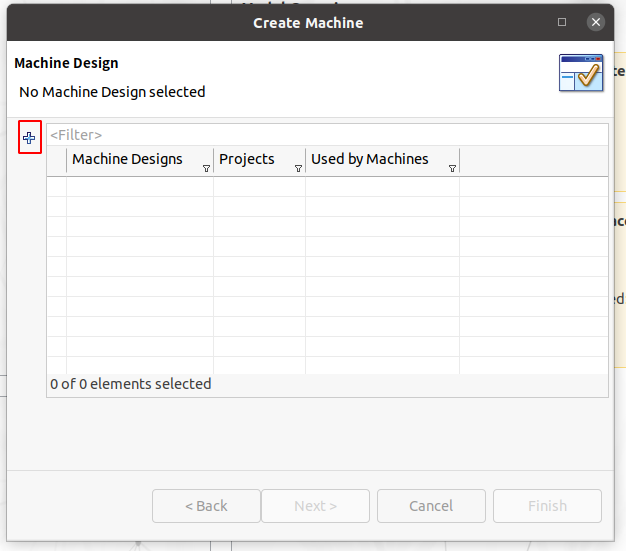Open the Machine Designs column filter
This screenshot has height=551, width=626.
[x=206, y=168]
